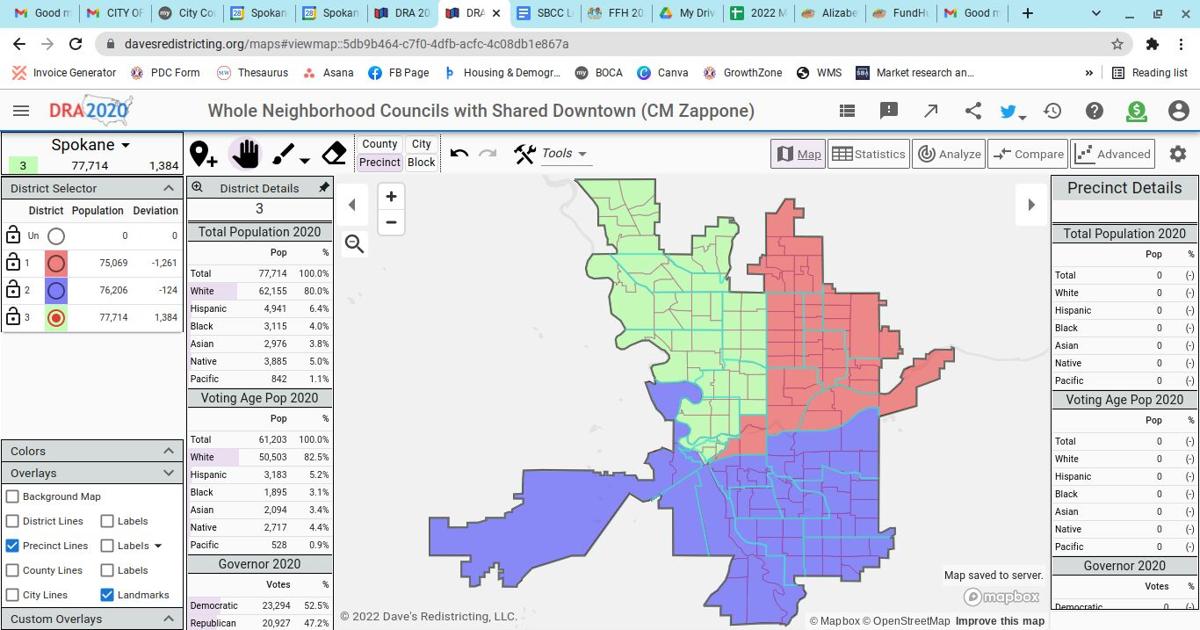Screen dimensions: 1200x630
Task: Switch to the Analyze view
Action: pyautogui.click(x=950, y=154)
